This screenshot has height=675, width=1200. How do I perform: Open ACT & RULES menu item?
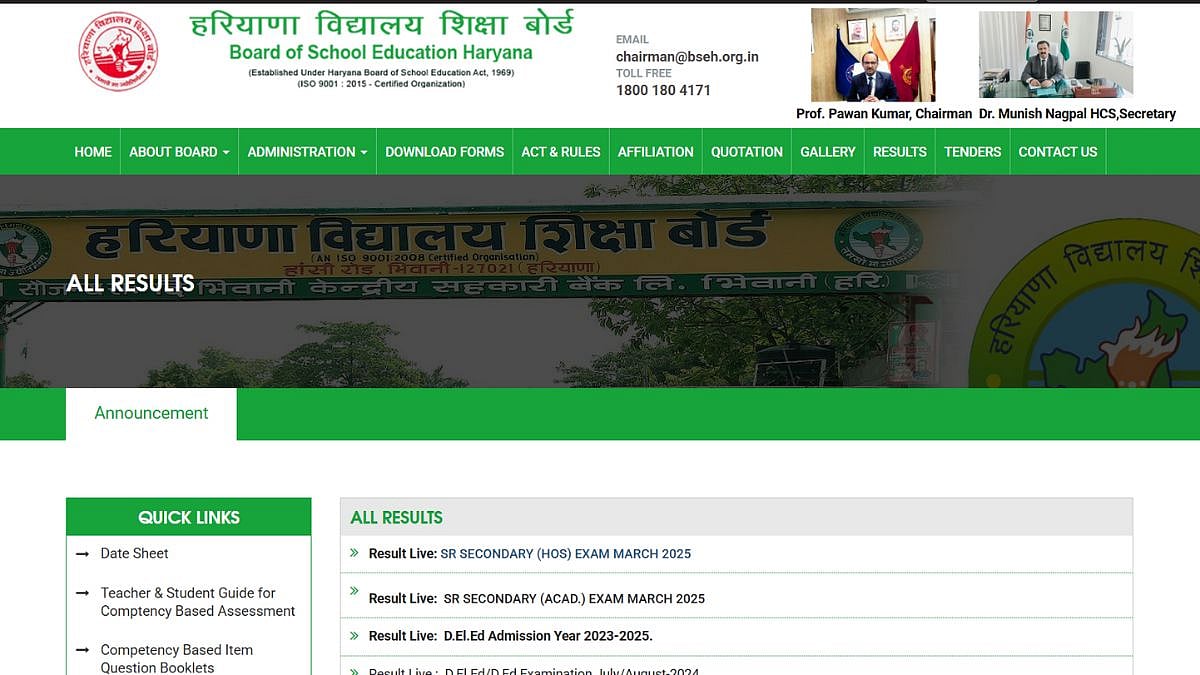(561, 152)
